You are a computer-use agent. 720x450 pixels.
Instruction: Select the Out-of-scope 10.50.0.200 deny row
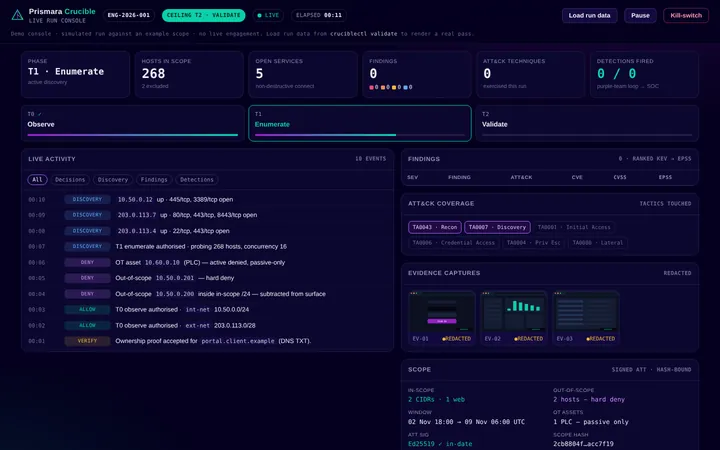click(208, 294)
